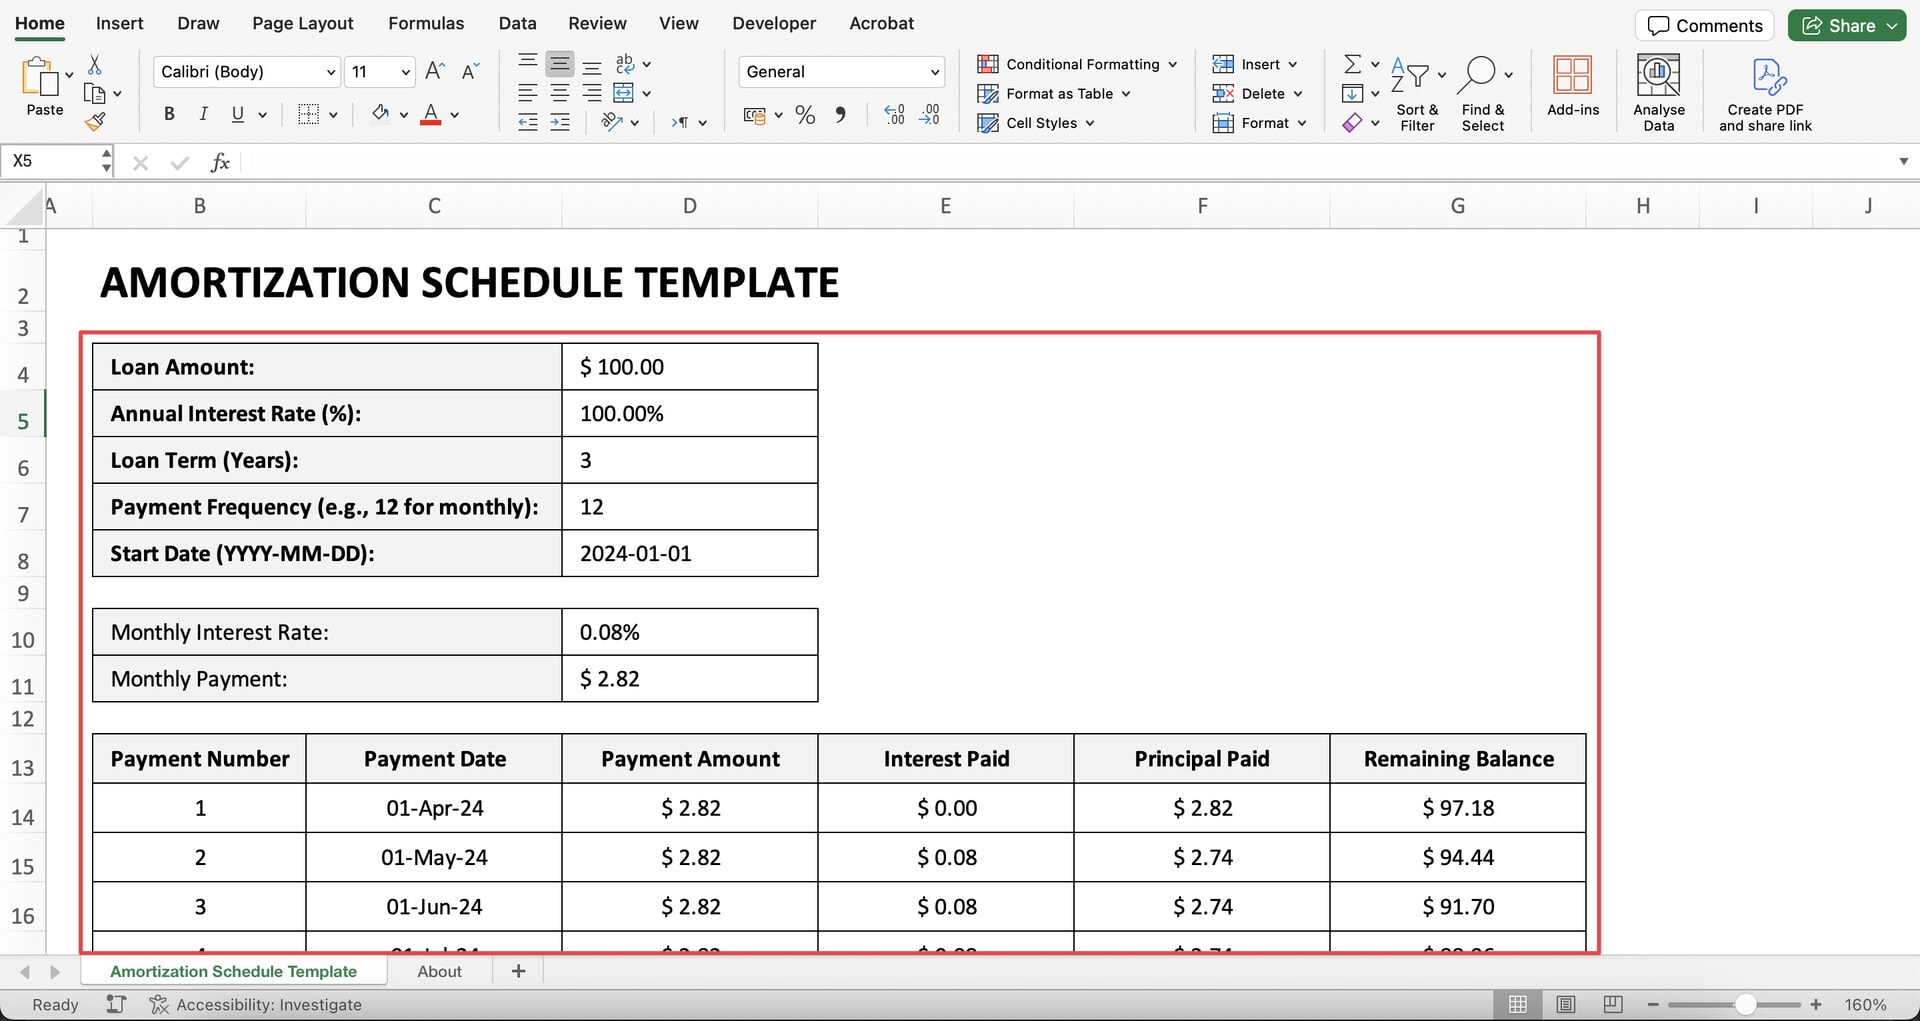Apply percent style formatting

[805, 115]
